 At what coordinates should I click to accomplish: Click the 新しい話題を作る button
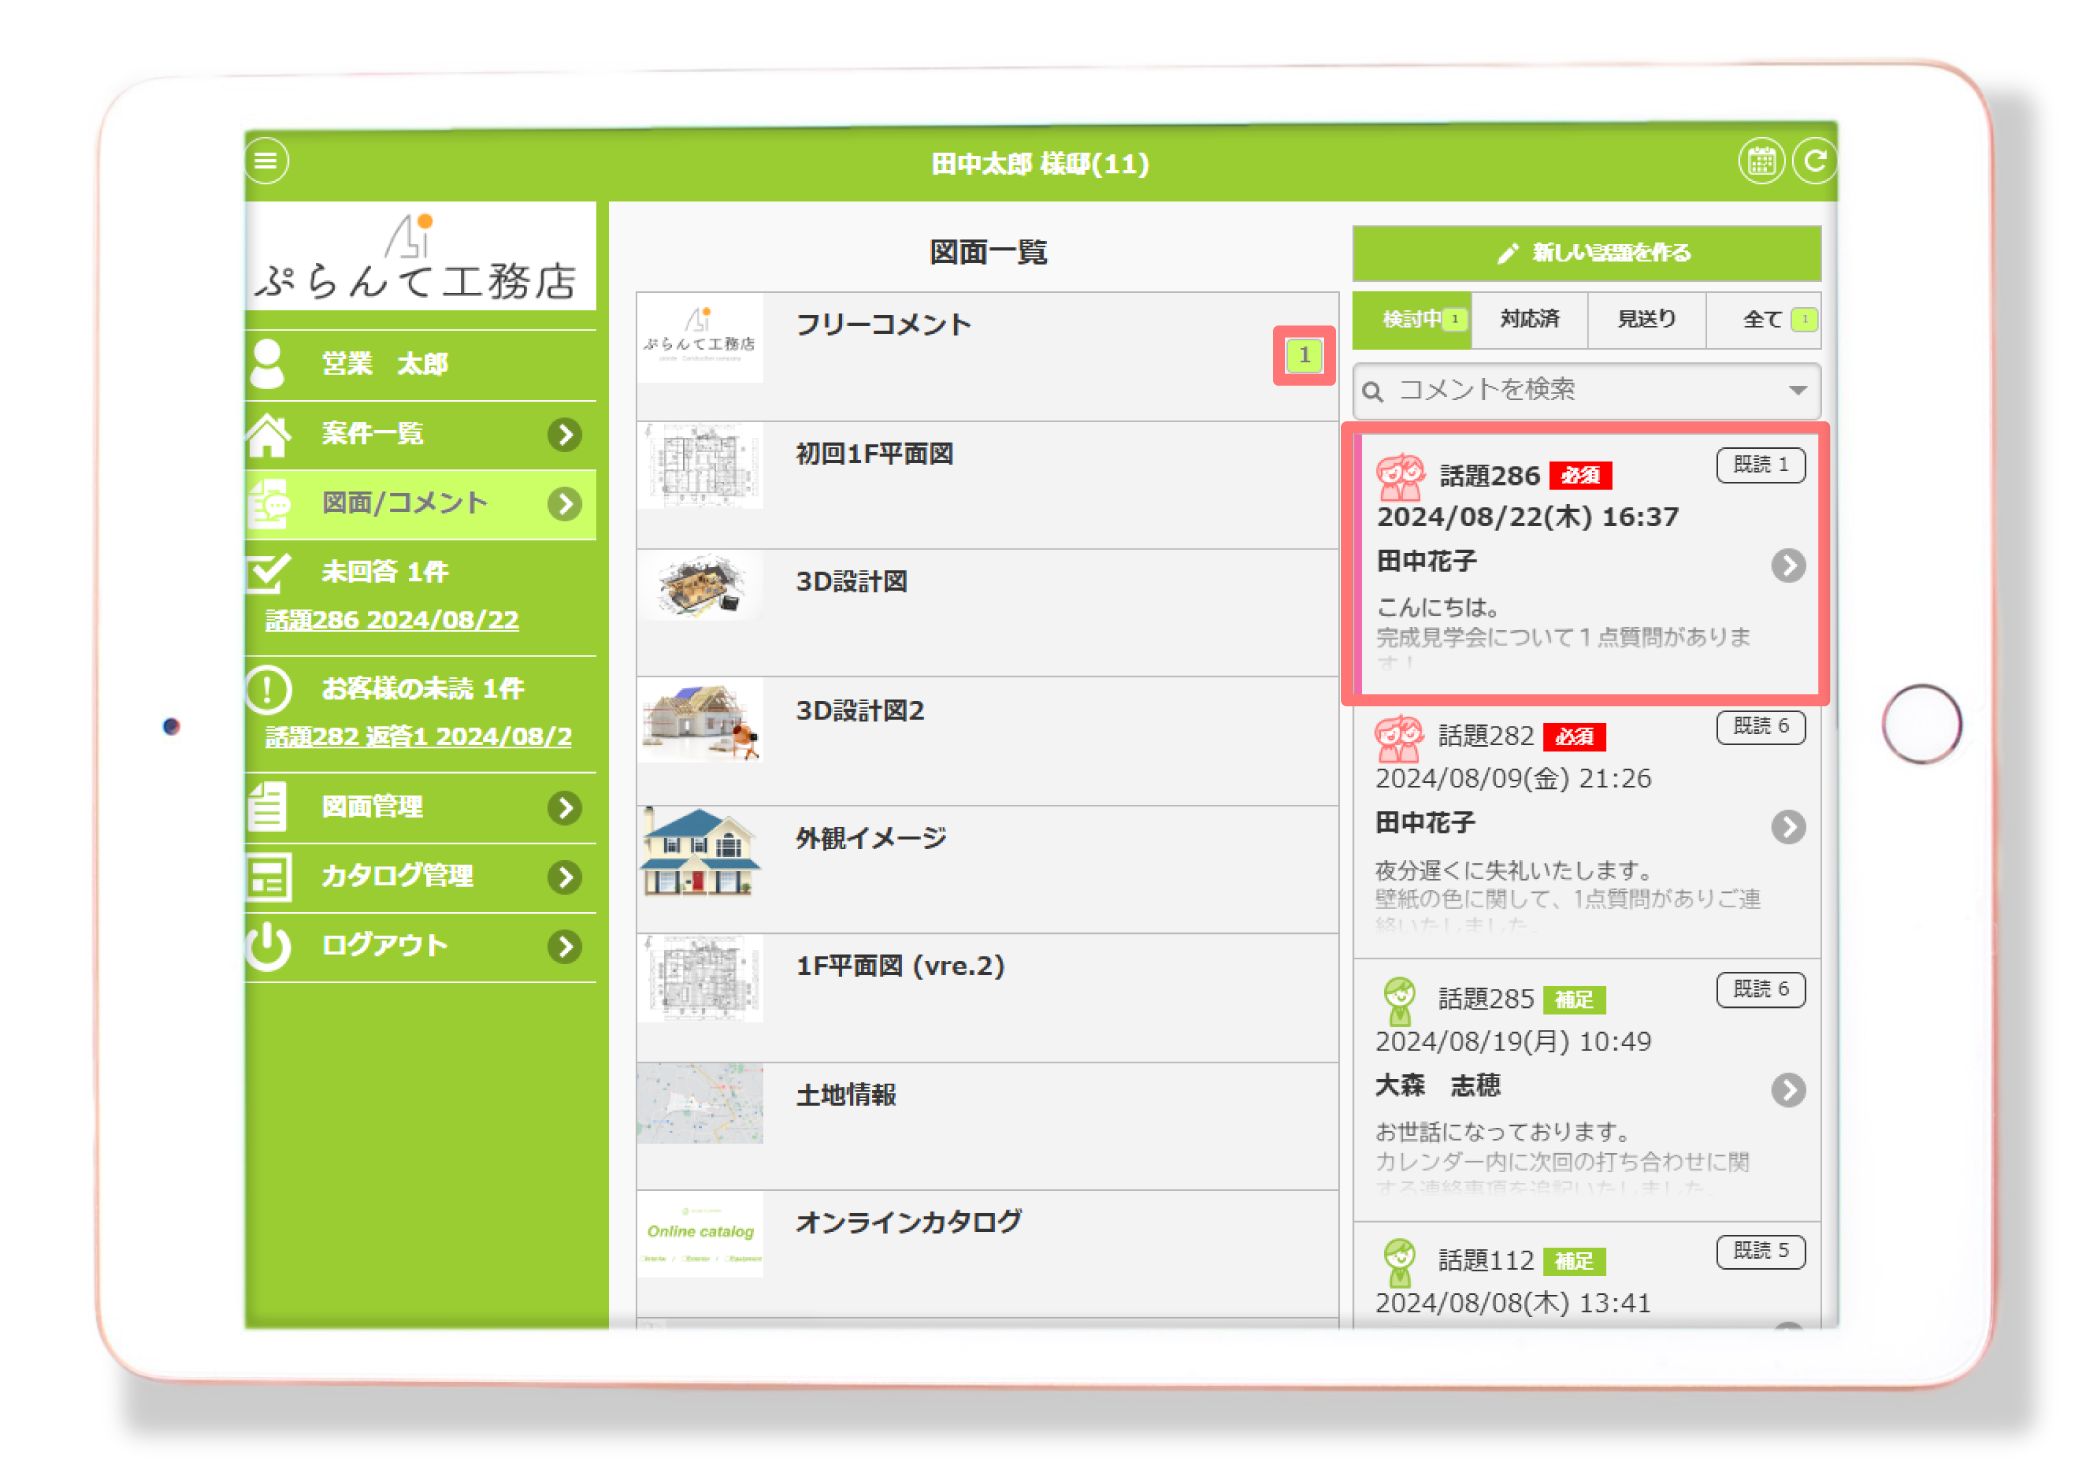(1586, 253)
